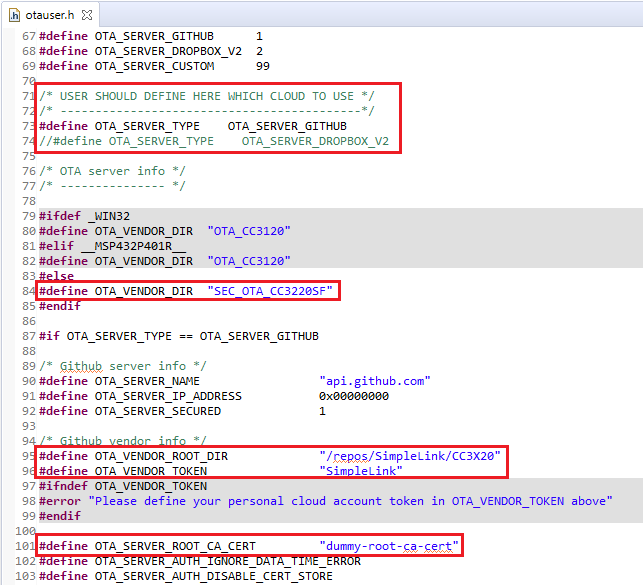Screen dimensions: 643x585
Task: Click 0x00000000 IP address value
Action: click(354, 396)
